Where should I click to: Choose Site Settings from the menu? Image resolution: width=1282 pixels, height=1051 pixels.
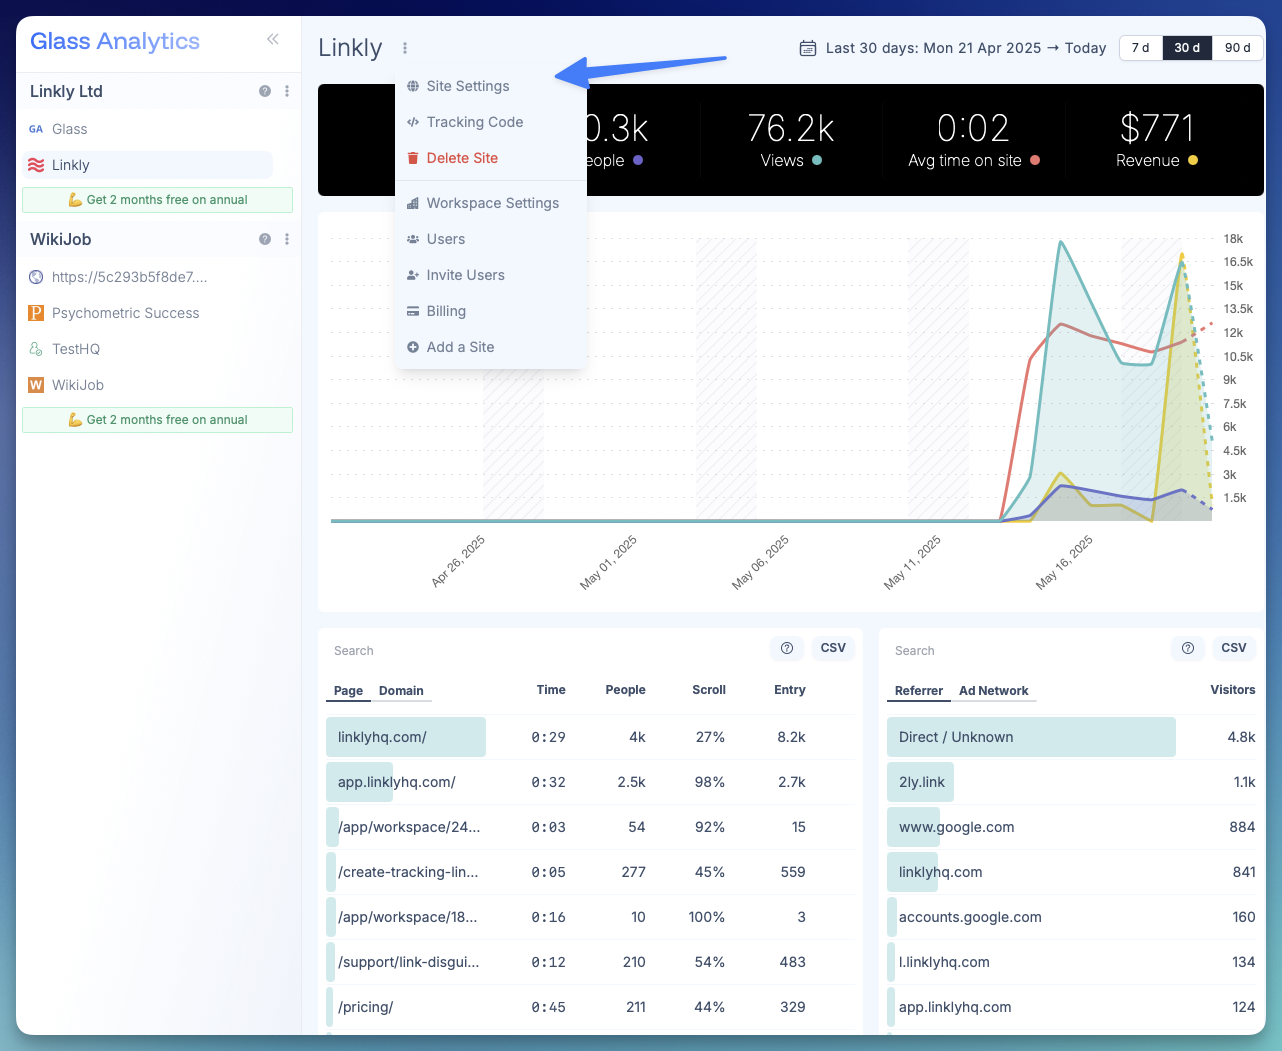pyautogui.click(x=491, y=86)
